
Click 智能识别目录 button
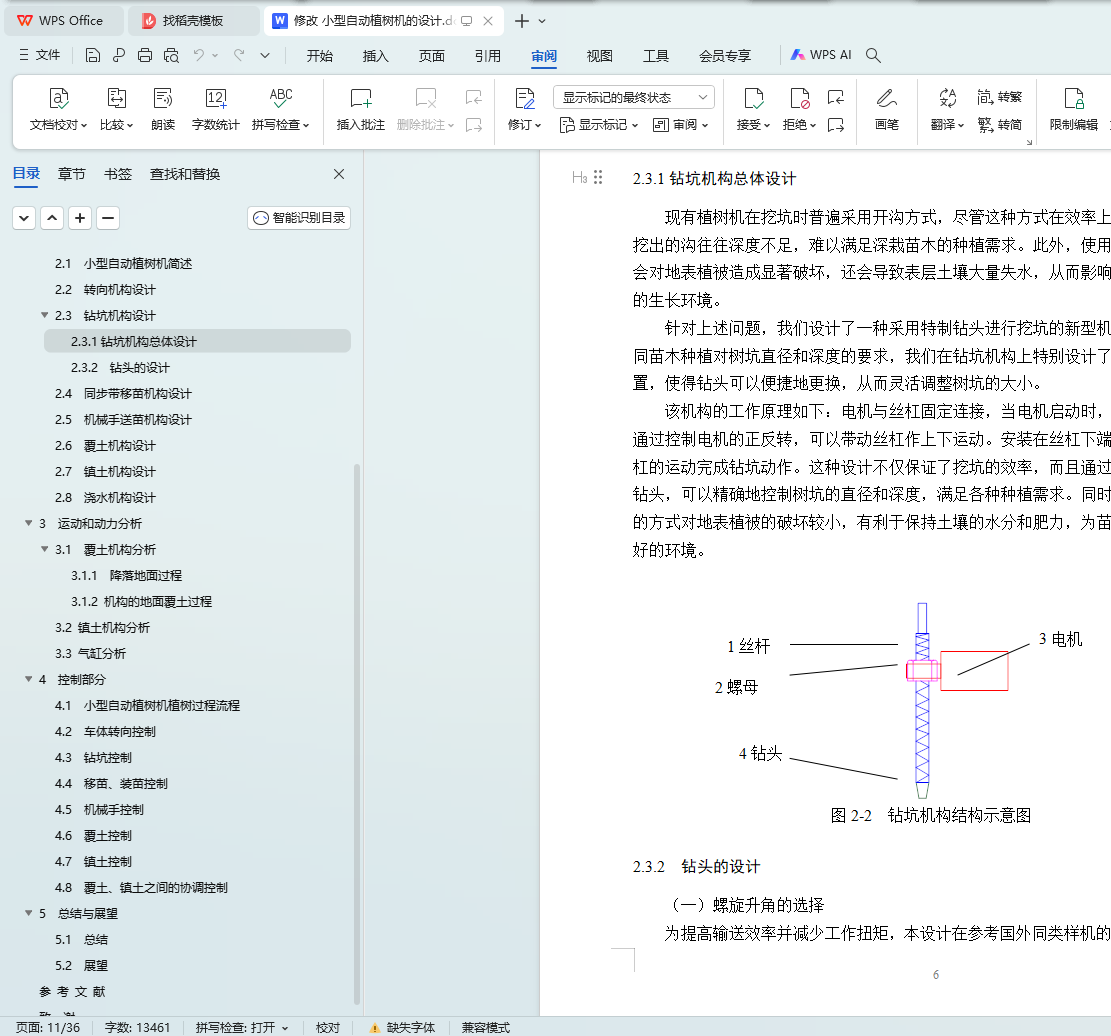pyautogui.click(x=299, y=218)
